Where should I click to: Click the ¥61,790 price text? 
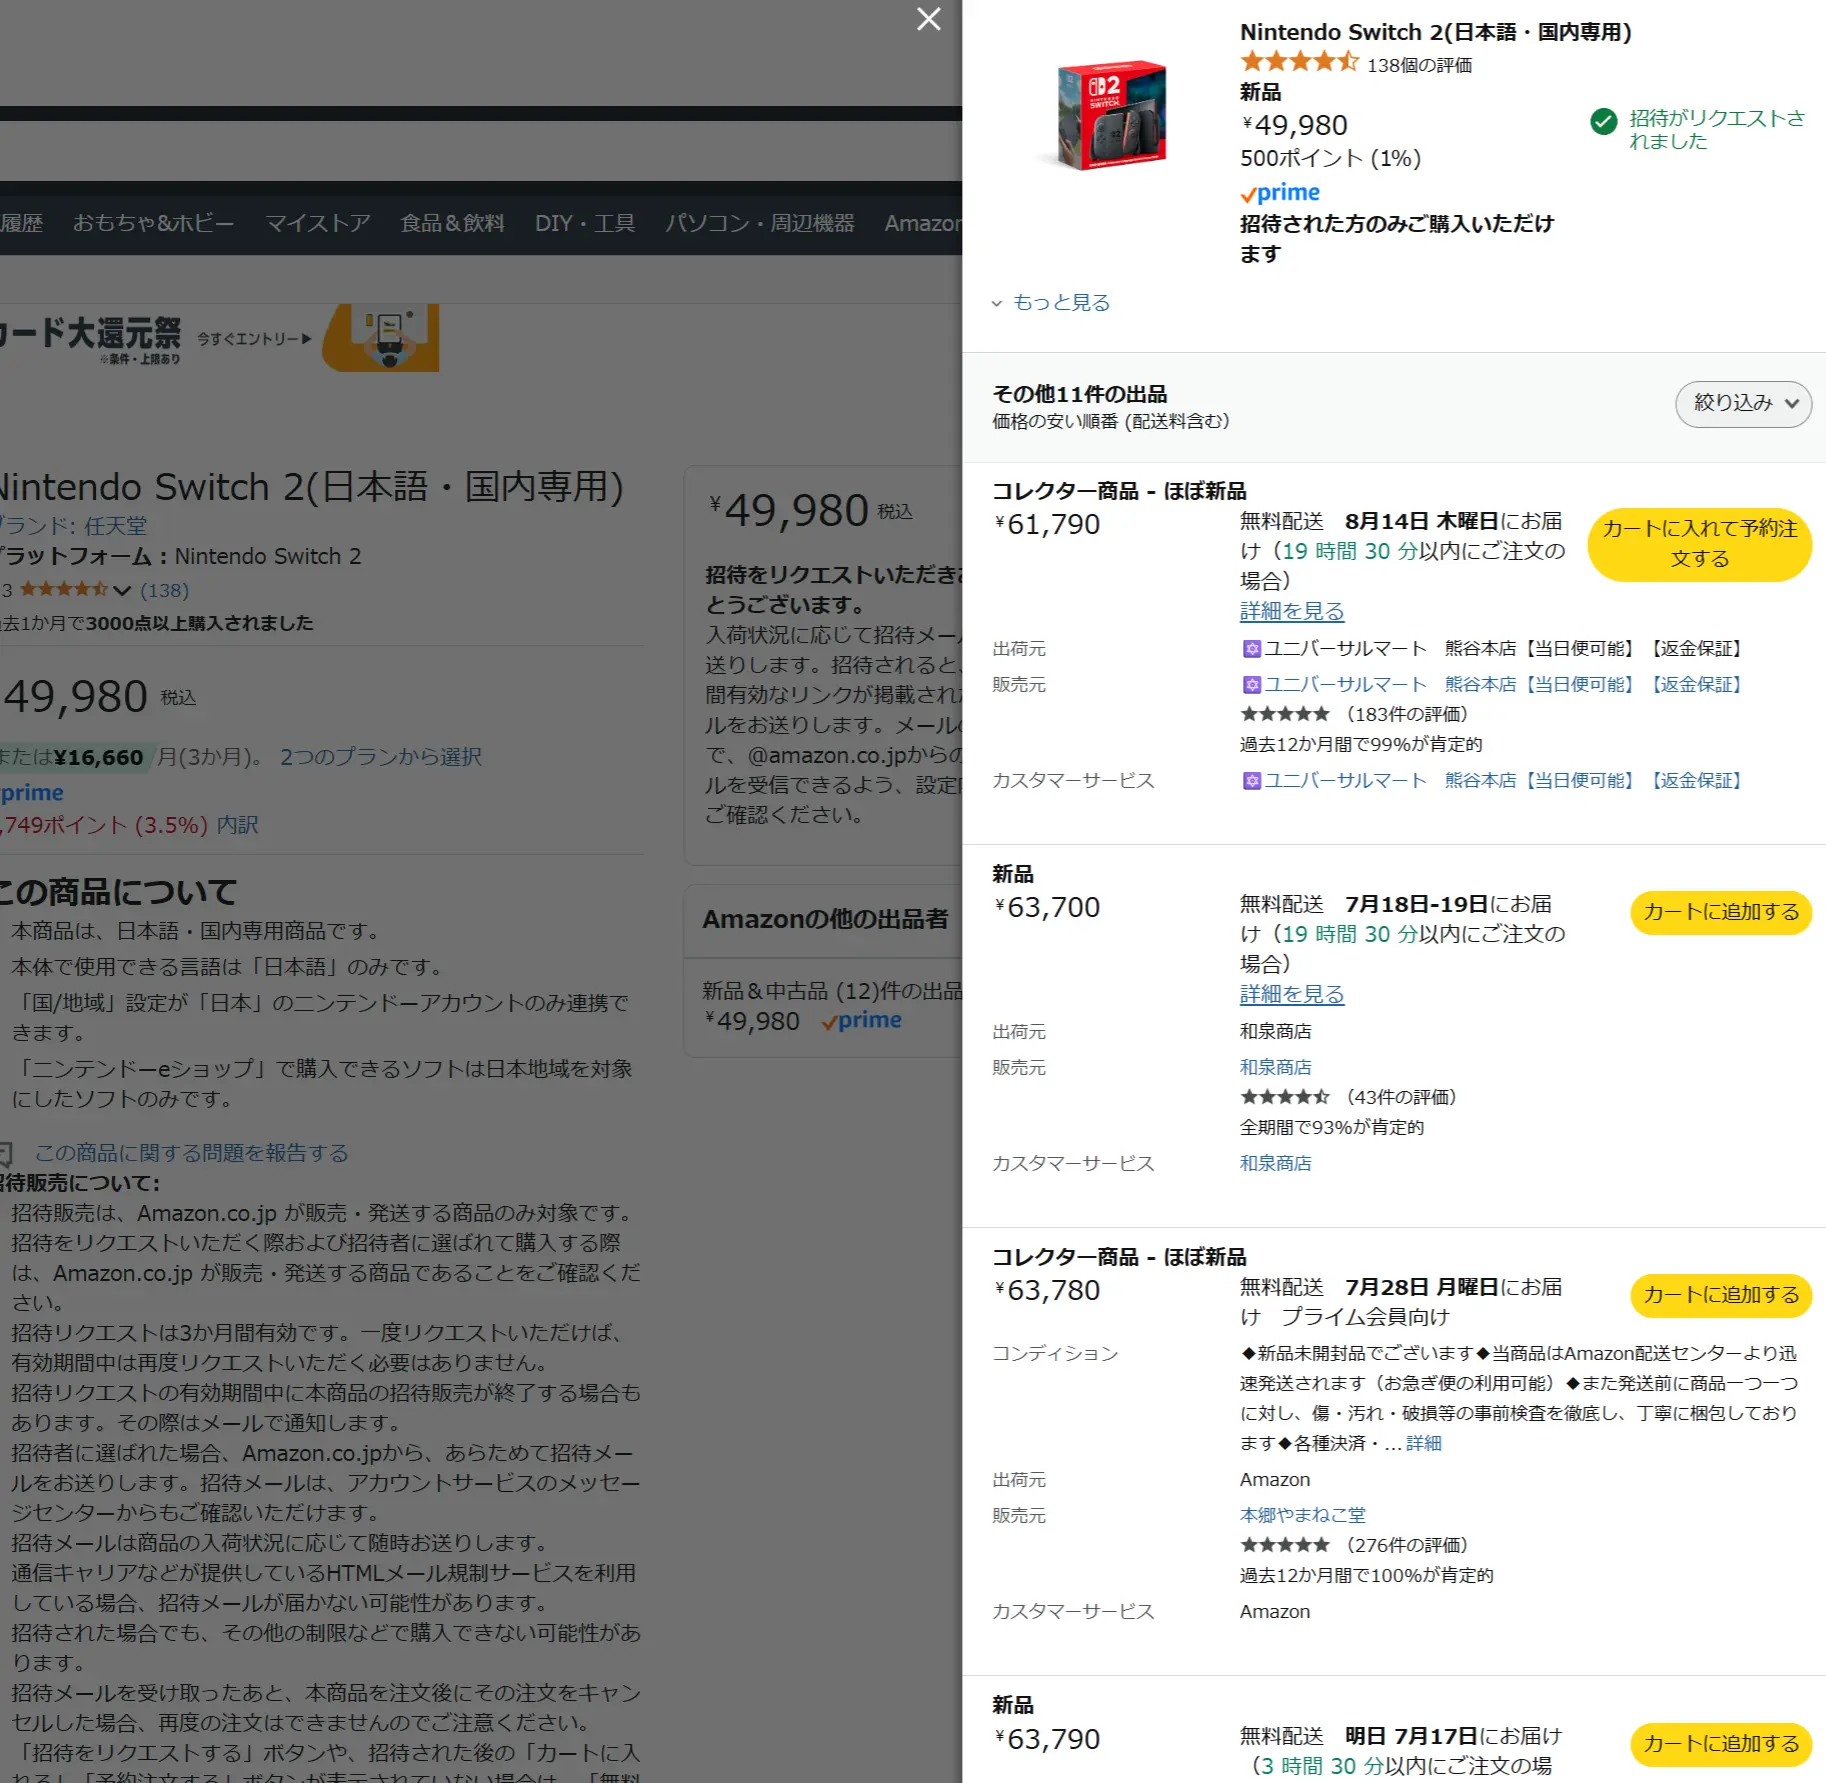point(1047,524)
